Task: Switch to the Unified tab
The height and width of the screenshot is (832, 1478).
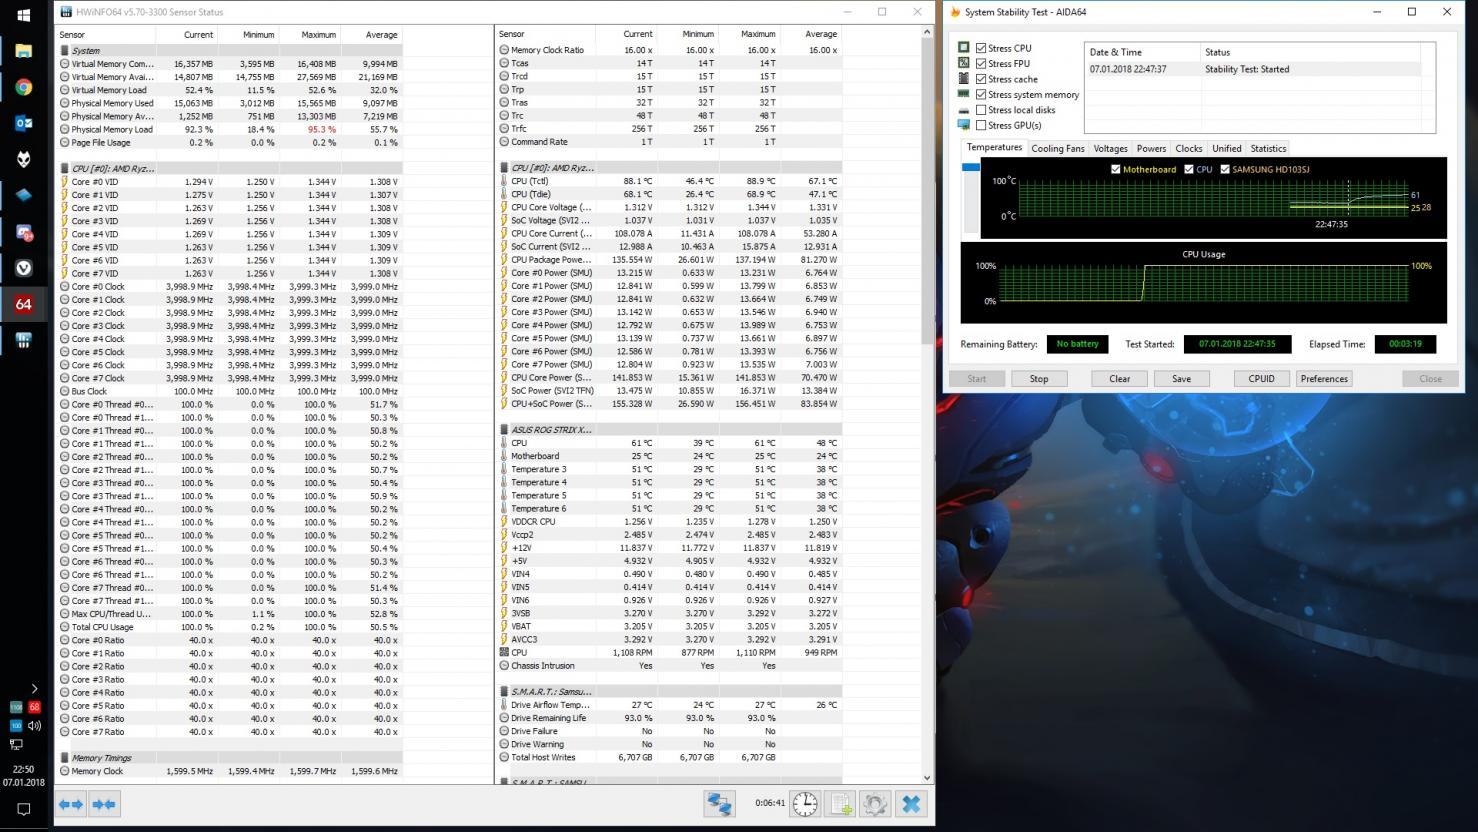Action: click(x=1227, y=148)
